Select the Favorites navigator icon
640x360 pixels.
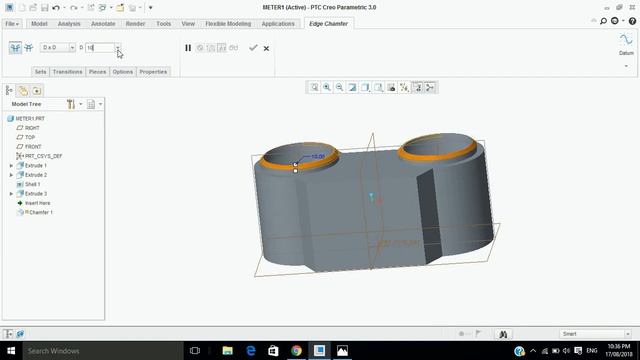tap(37, 91)
